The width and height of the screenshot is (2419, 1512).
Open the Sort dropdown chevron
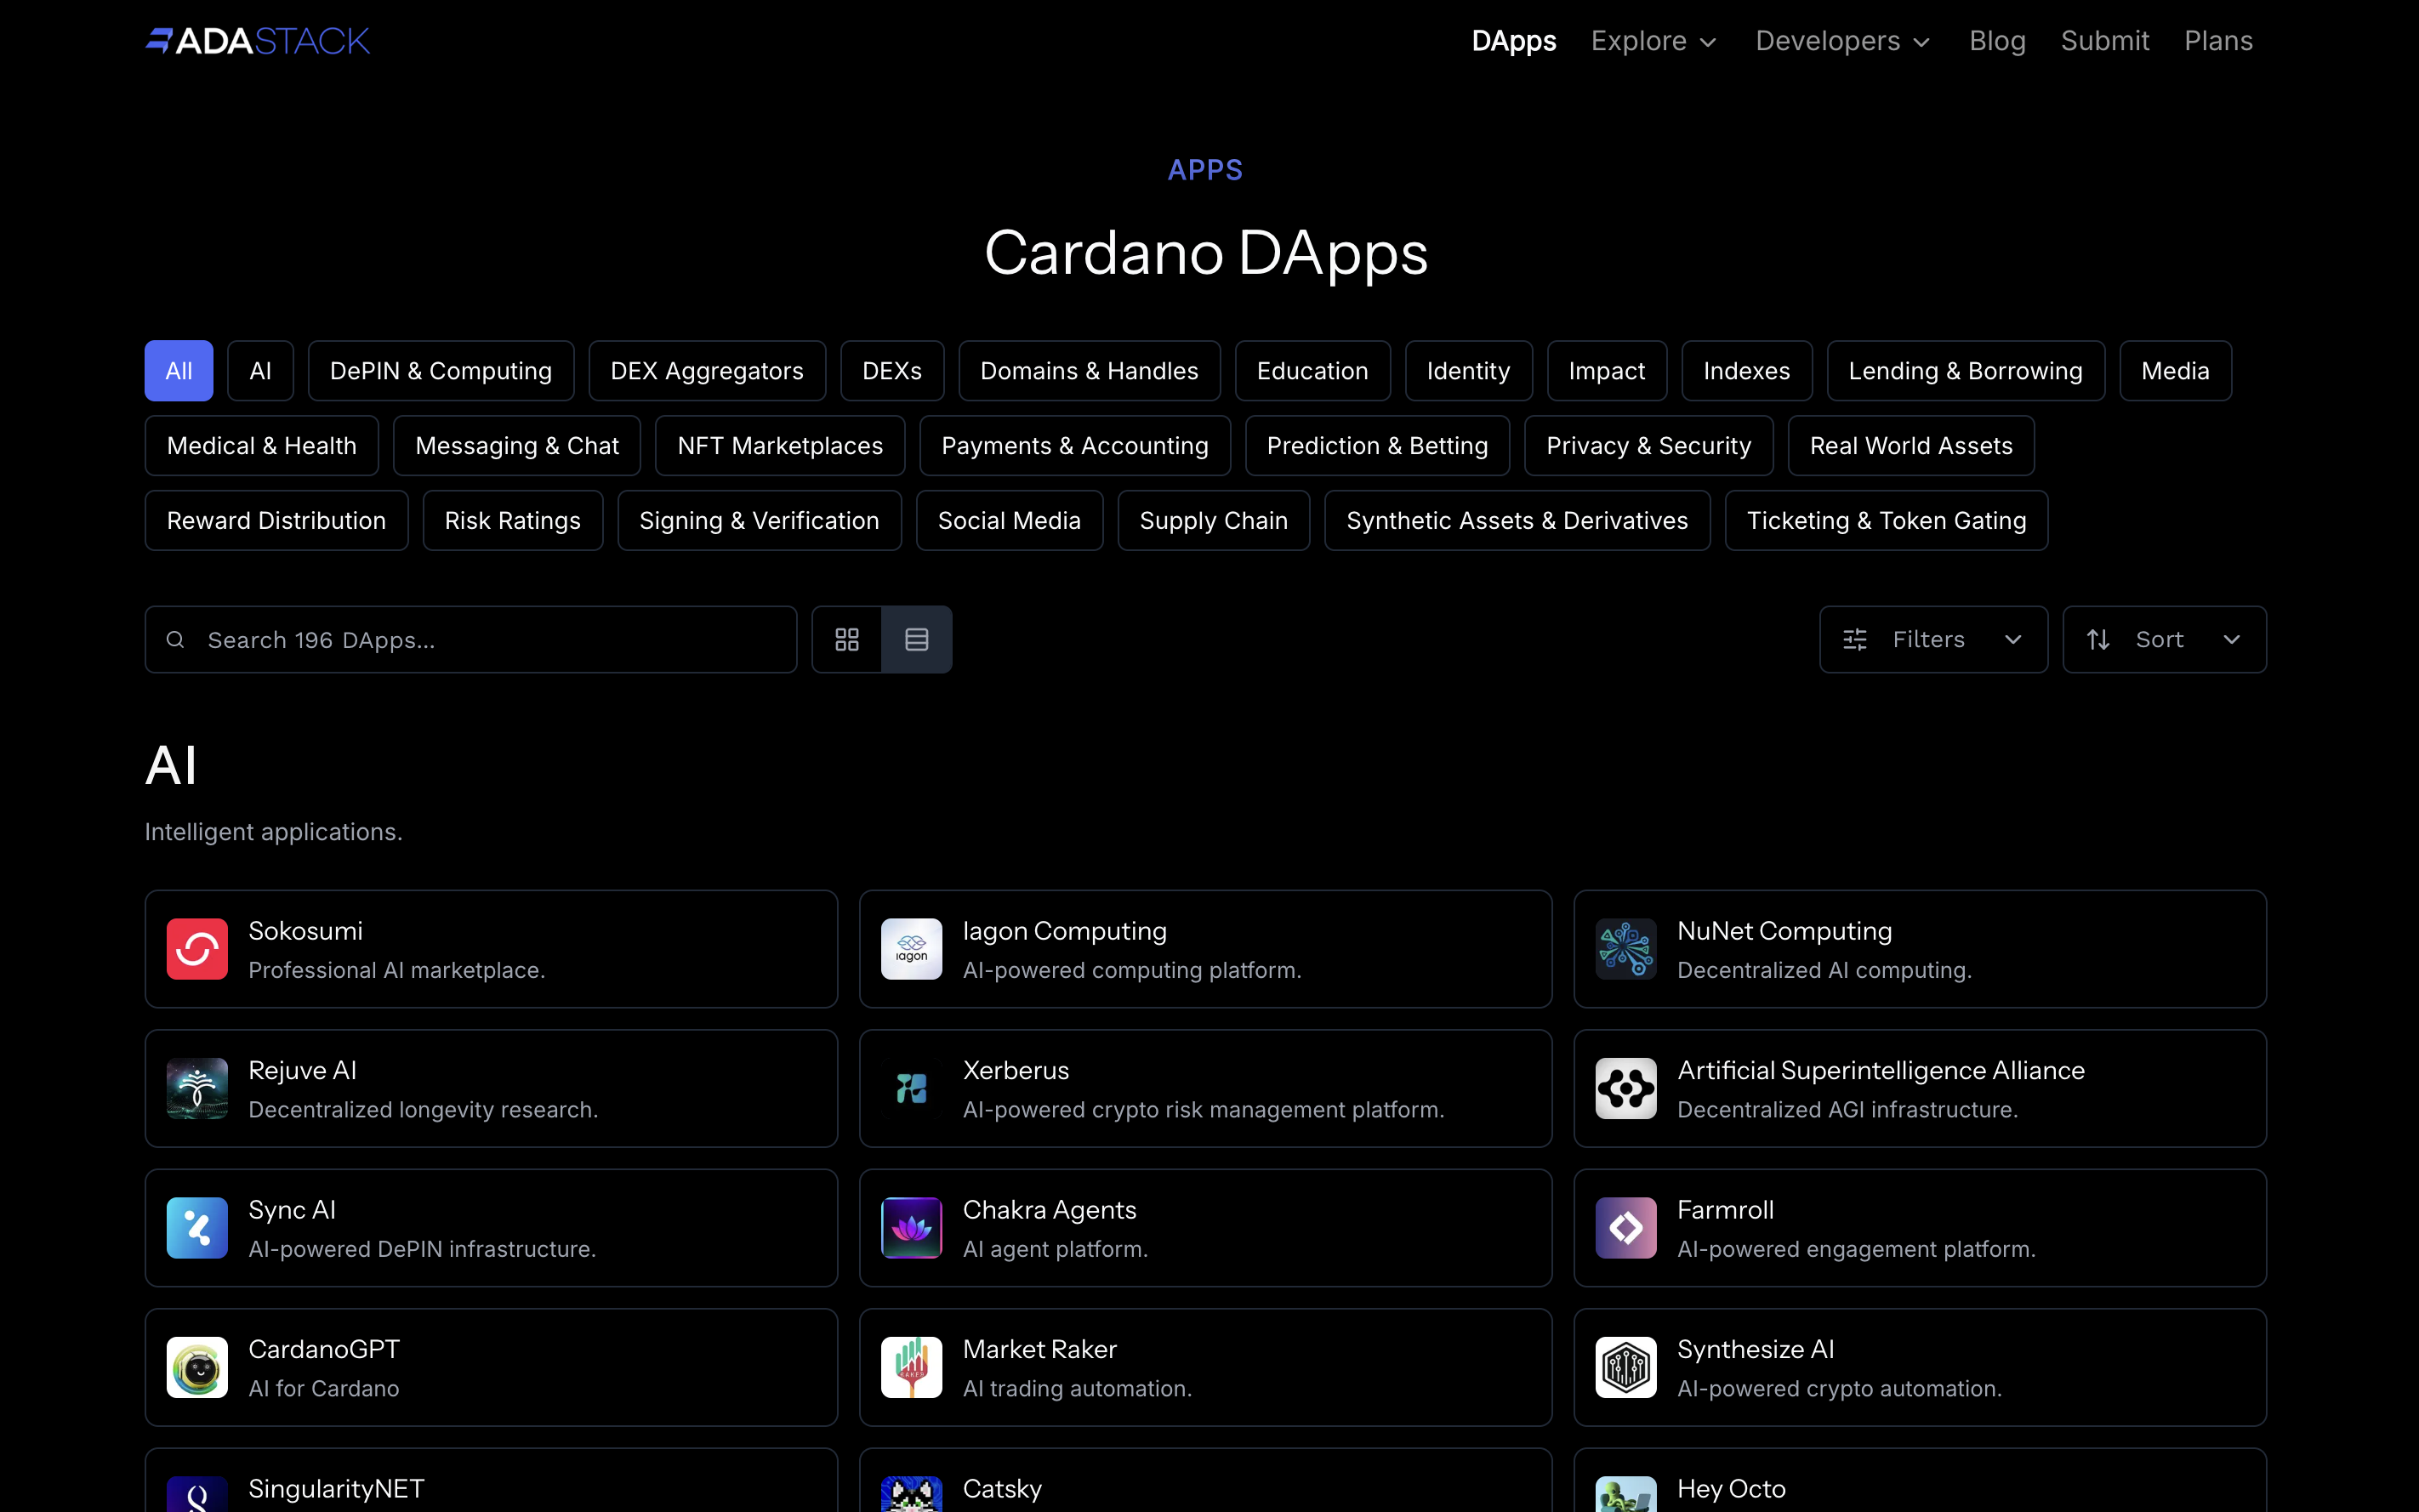(x=2232, y=639)
